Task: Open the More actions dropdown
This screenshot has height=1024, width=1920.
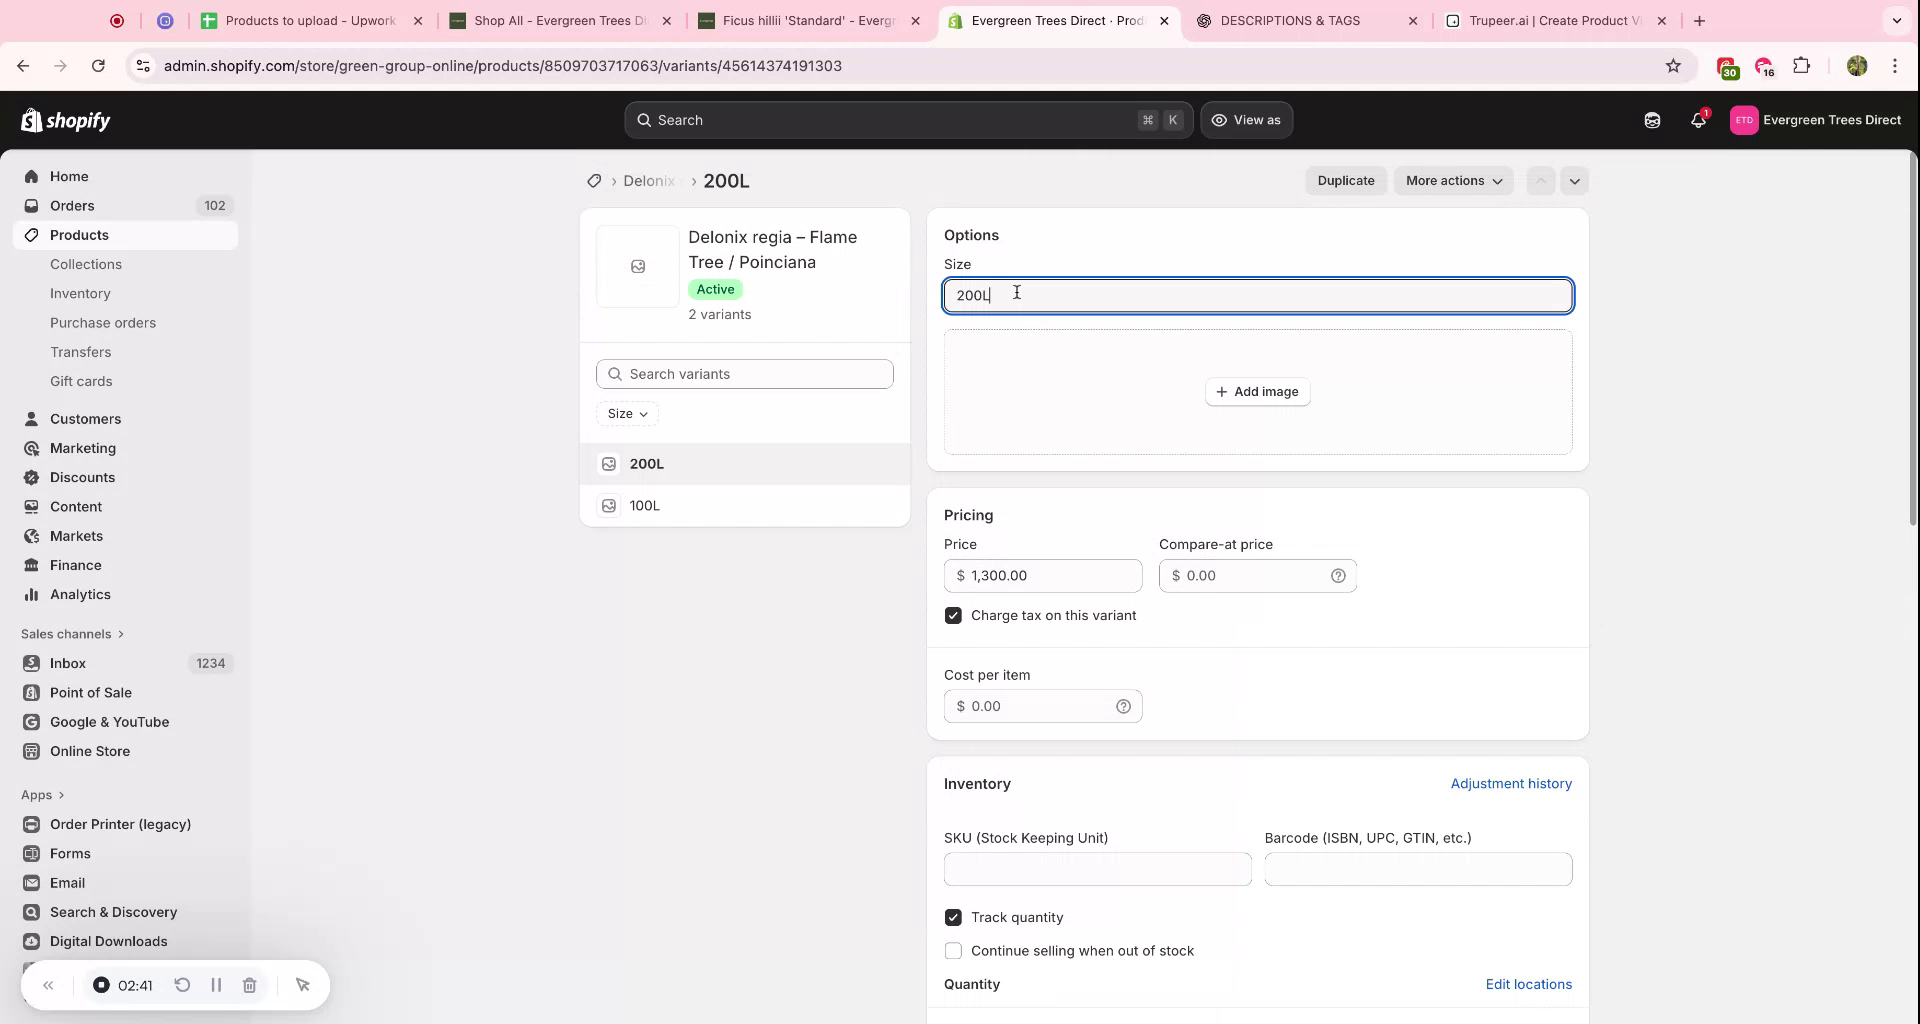Action: [1453, 181]
